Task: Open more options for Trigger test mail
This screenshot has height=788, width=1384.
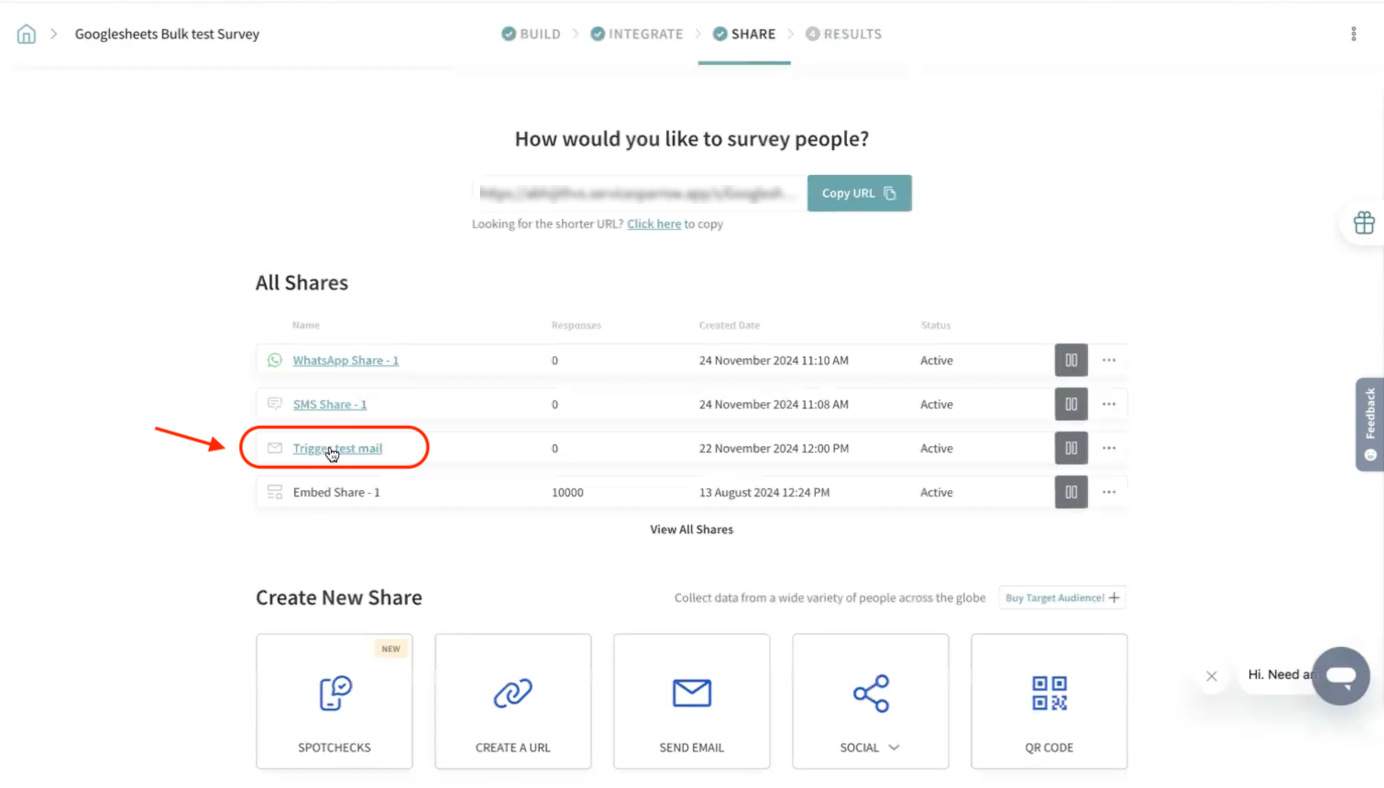Action: tap(1109, 448)
